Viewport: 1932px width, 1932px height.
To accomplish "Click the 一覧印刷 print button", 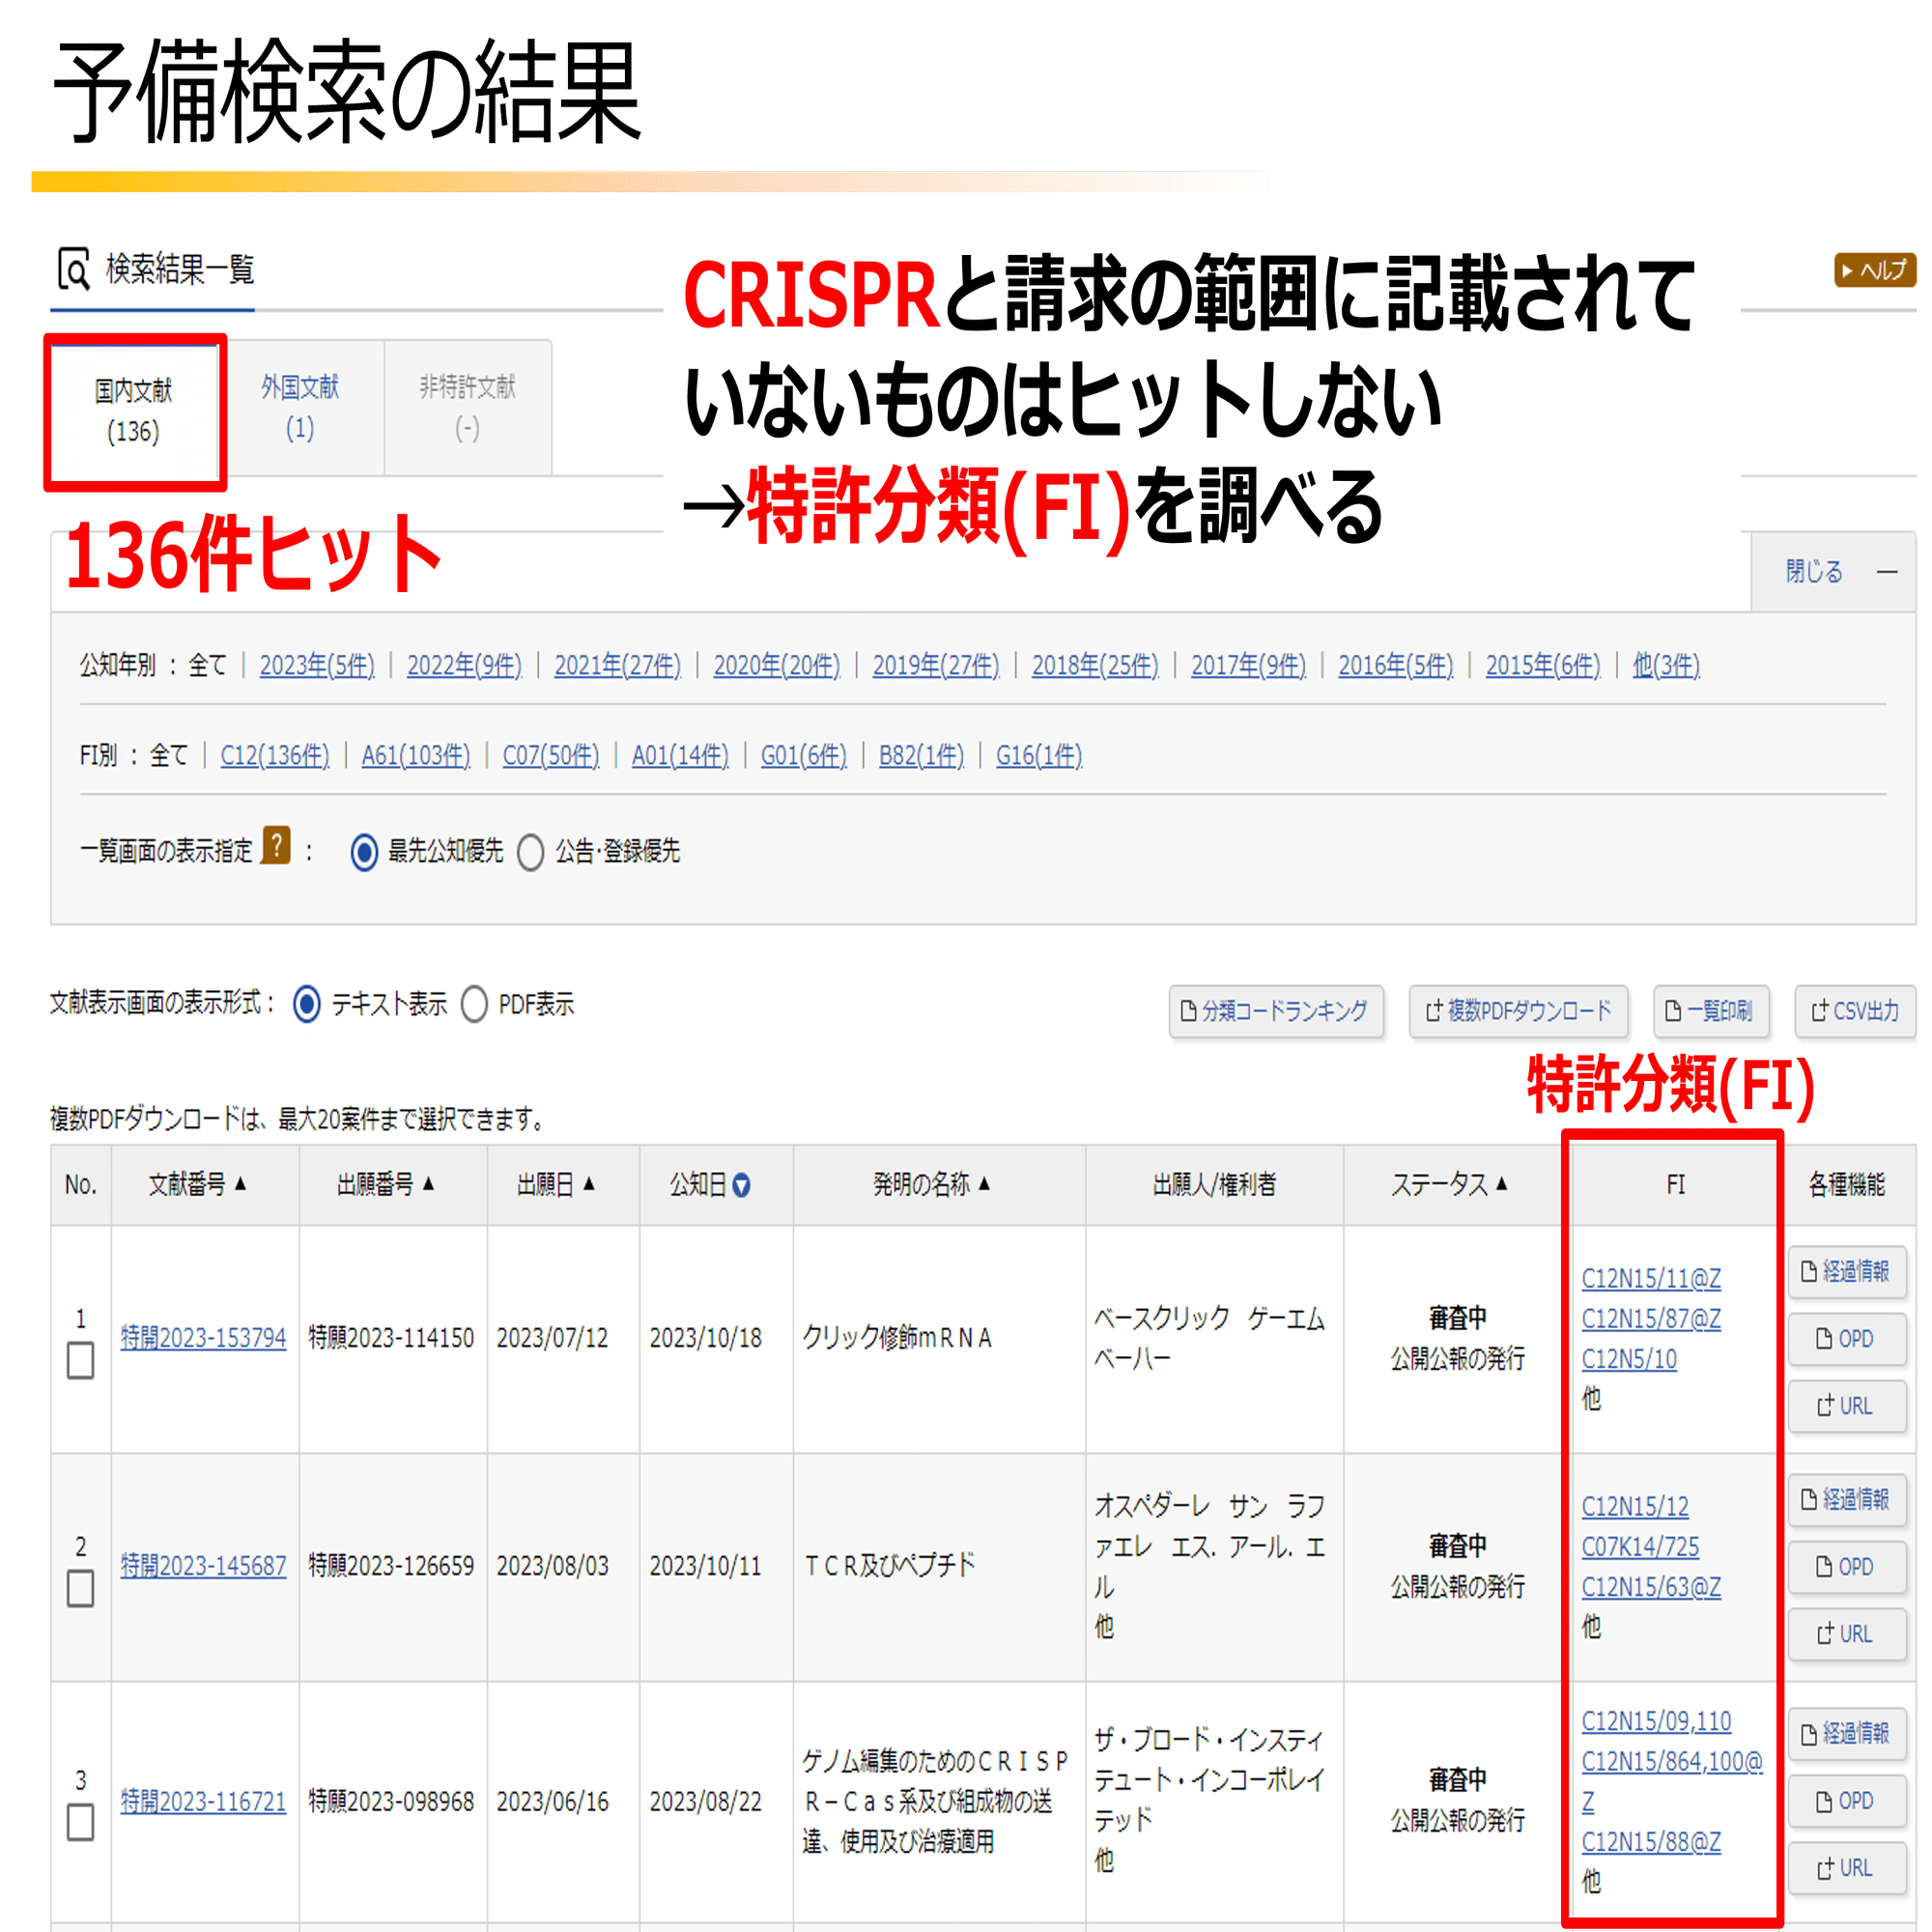I will point(1710,1011).
